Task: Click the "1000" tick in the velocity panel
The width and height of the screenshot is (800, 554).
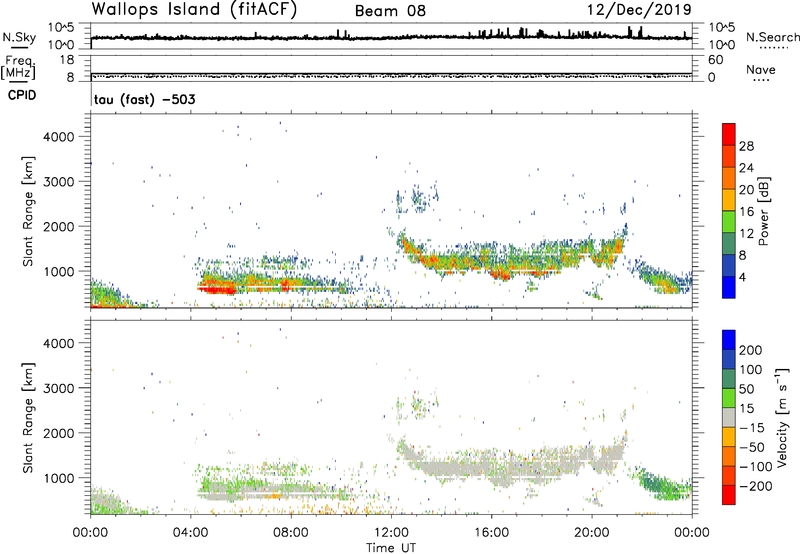Action: click(x=58, y=478)
